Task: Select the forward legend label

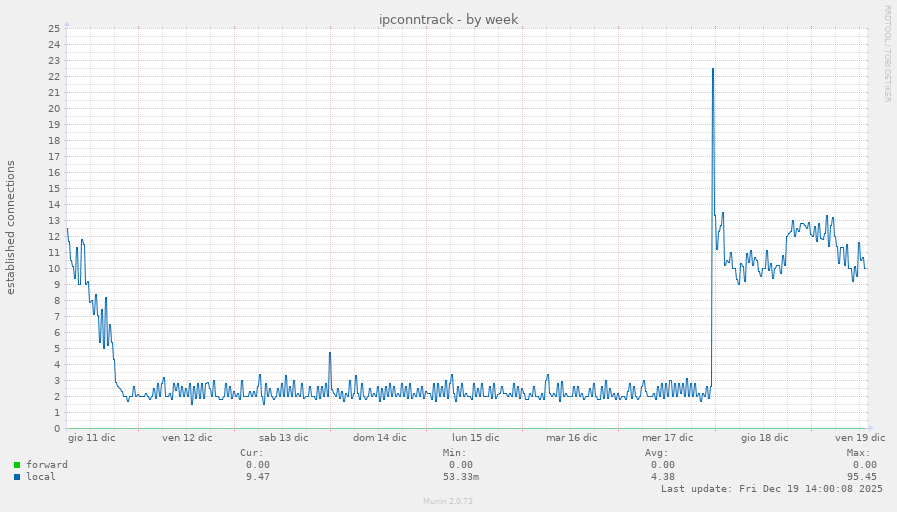Action: point(47,465)
